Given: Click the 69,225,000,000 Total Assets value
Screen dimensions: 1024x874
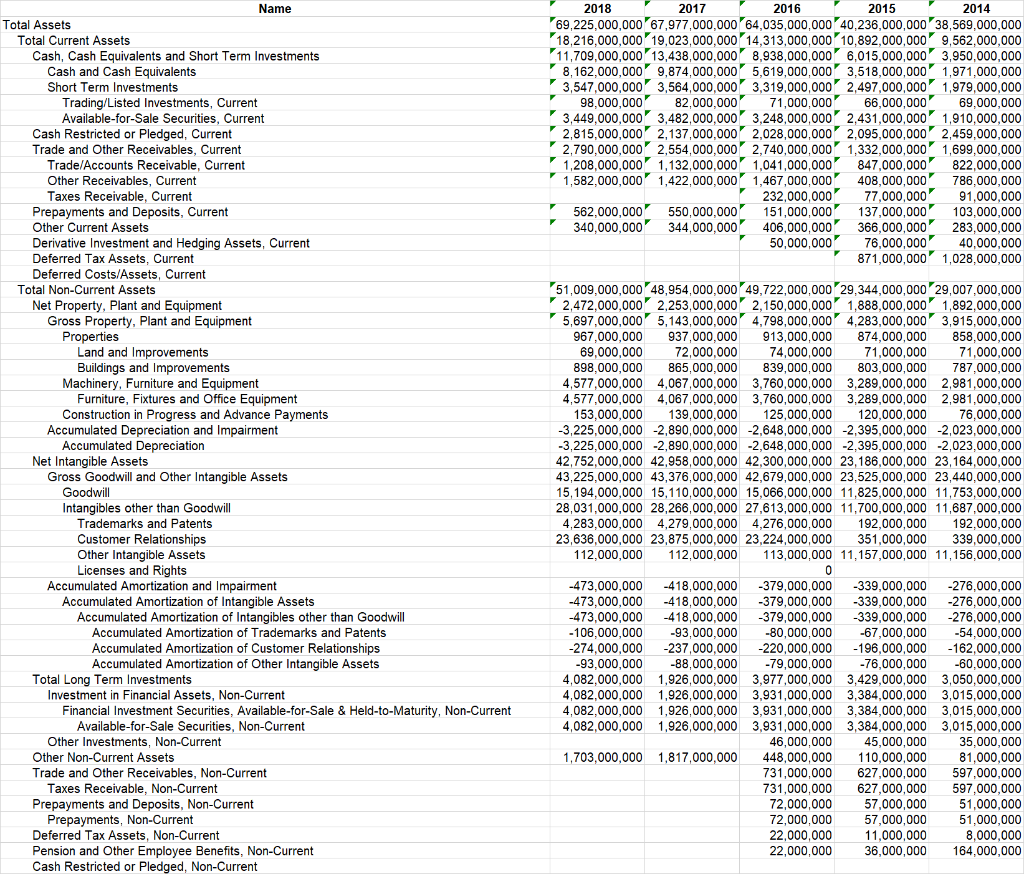Looking at the screenshot, I should (x=597, y=24).
